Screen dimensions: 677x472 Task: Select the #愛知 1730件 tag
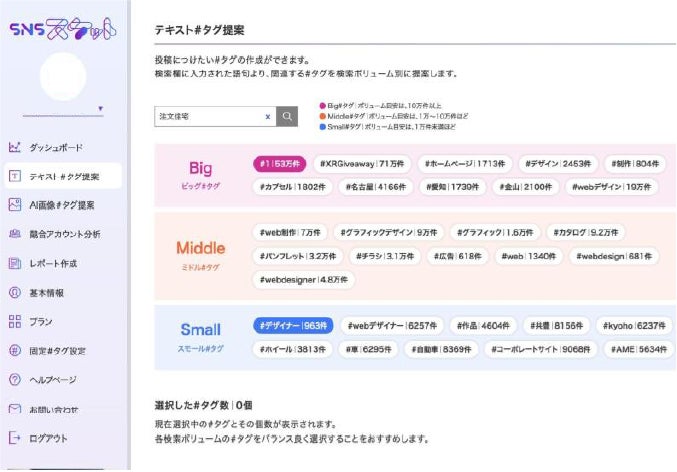tap(452, 187)
